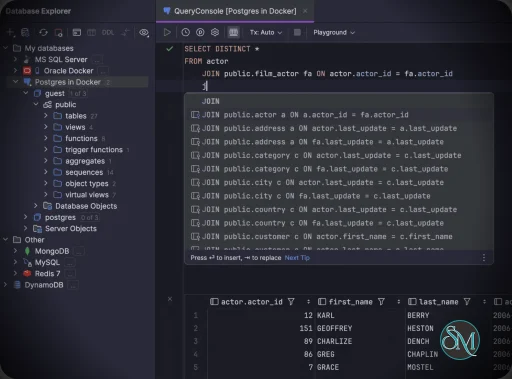Collapse the Other folder

tap(5, 240)
